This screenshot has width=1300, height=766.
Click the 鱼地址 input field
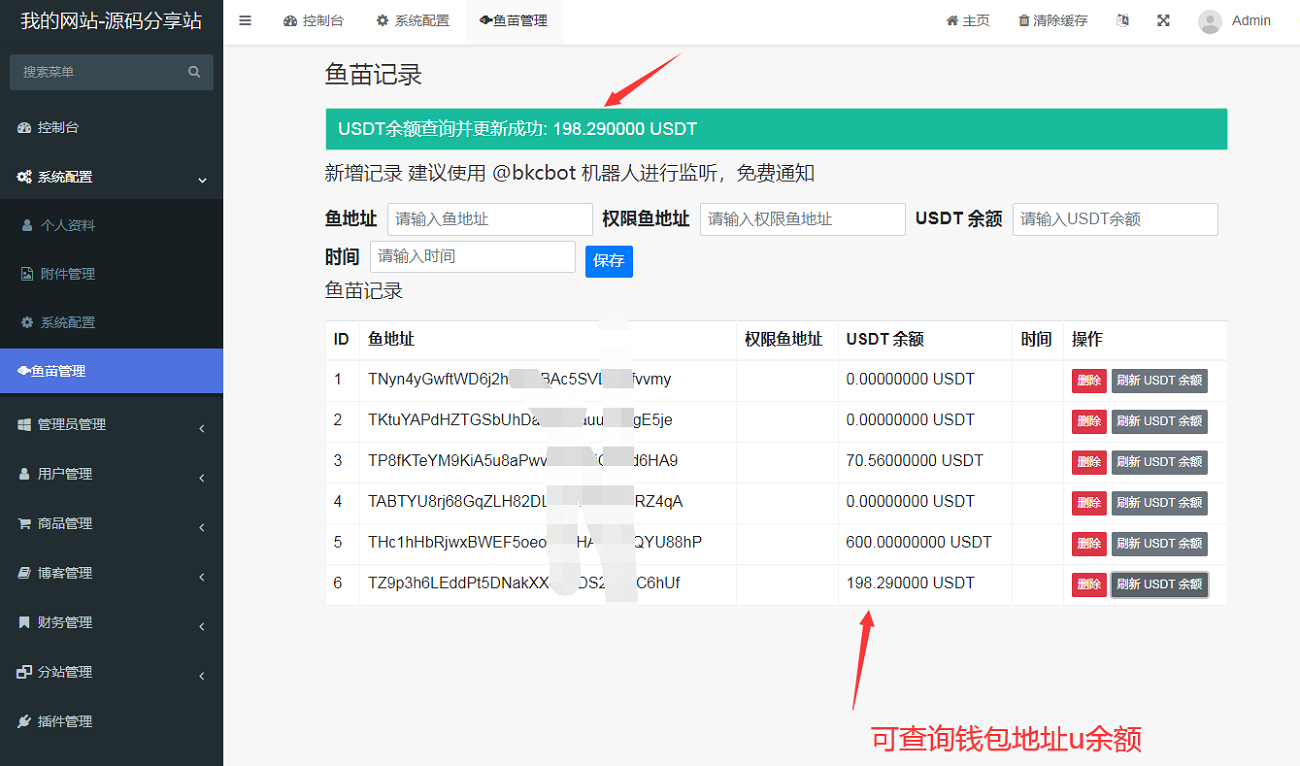pos(489,219)
